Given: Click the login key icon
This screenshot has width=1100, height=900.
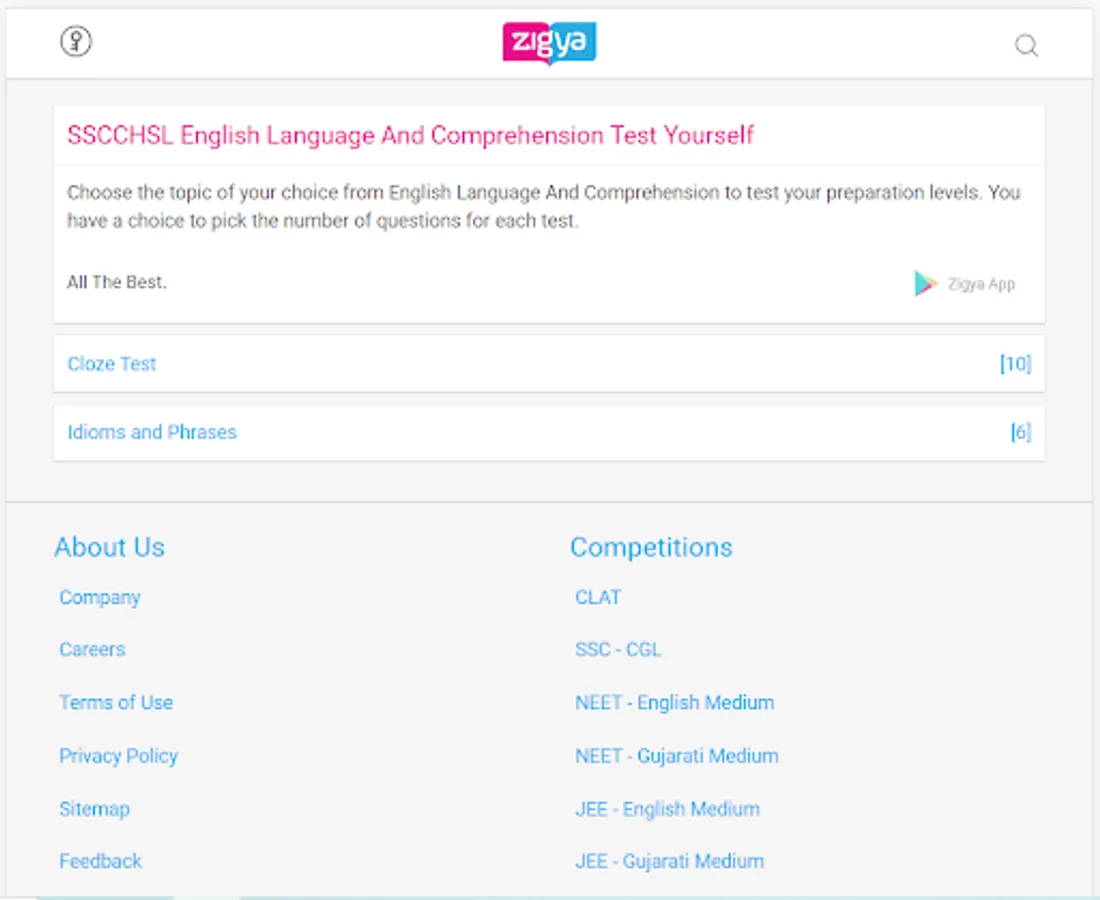Looking at the screenshot, I should [76, 41].
